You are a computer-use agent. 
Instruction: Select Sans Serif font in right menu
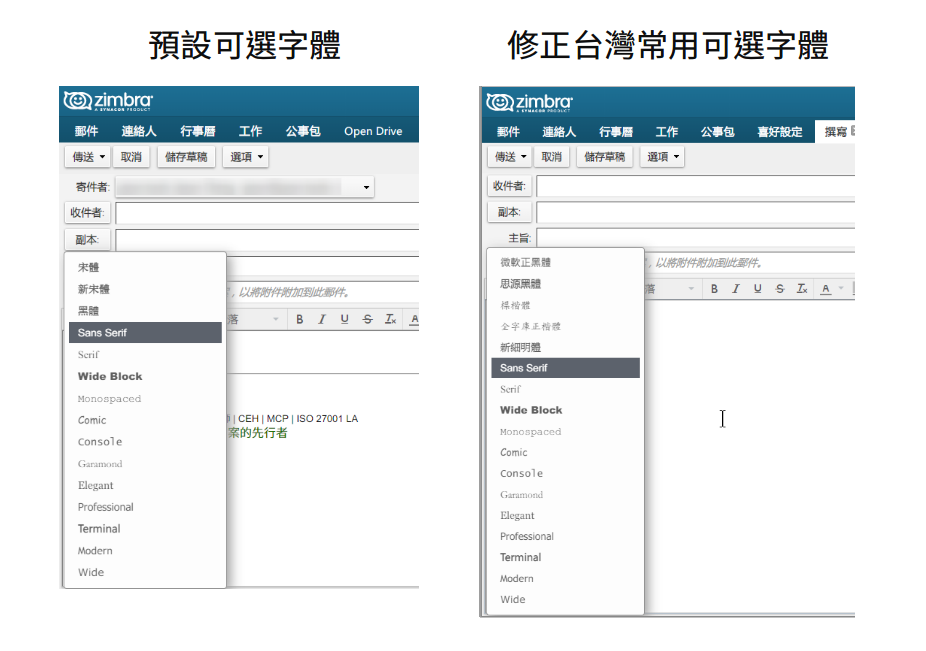(x=566, y=368)
